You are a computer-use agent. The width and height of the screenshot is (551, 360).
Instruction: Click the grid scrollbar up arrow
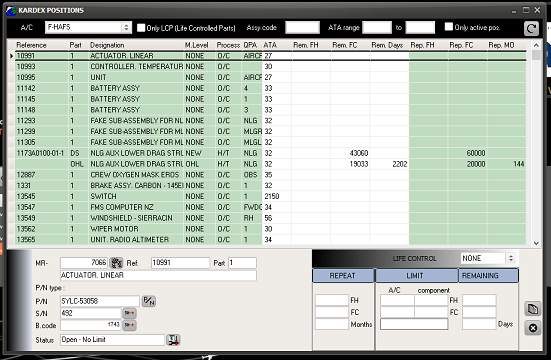pyautogui.click(x=536, y=45)
